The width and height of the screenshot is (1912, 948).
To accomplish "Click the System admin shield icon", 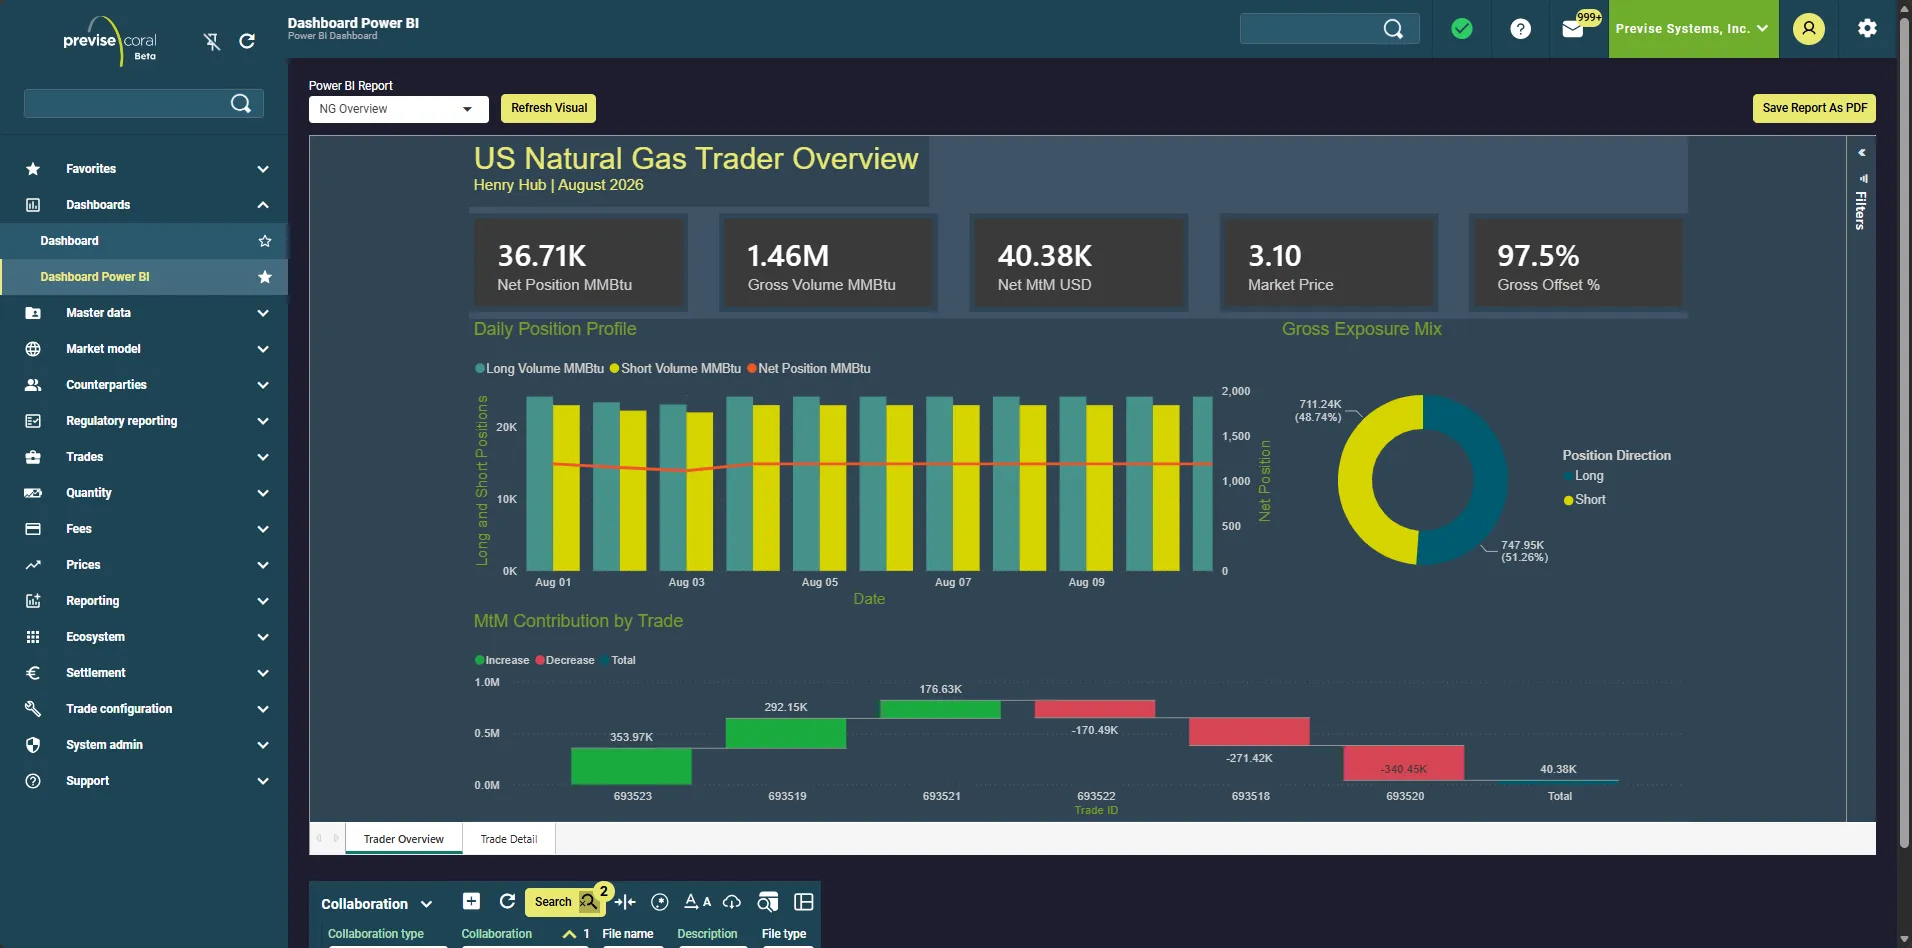I will coord(33,745).
